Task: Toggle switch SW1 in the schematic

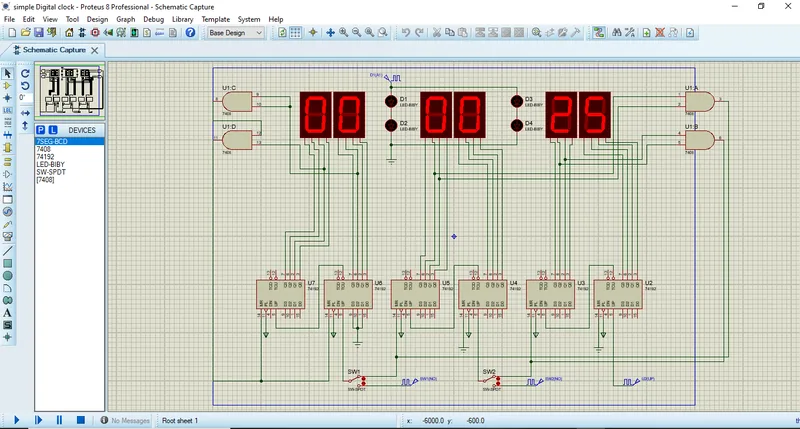Action: (x=357, y=380)
